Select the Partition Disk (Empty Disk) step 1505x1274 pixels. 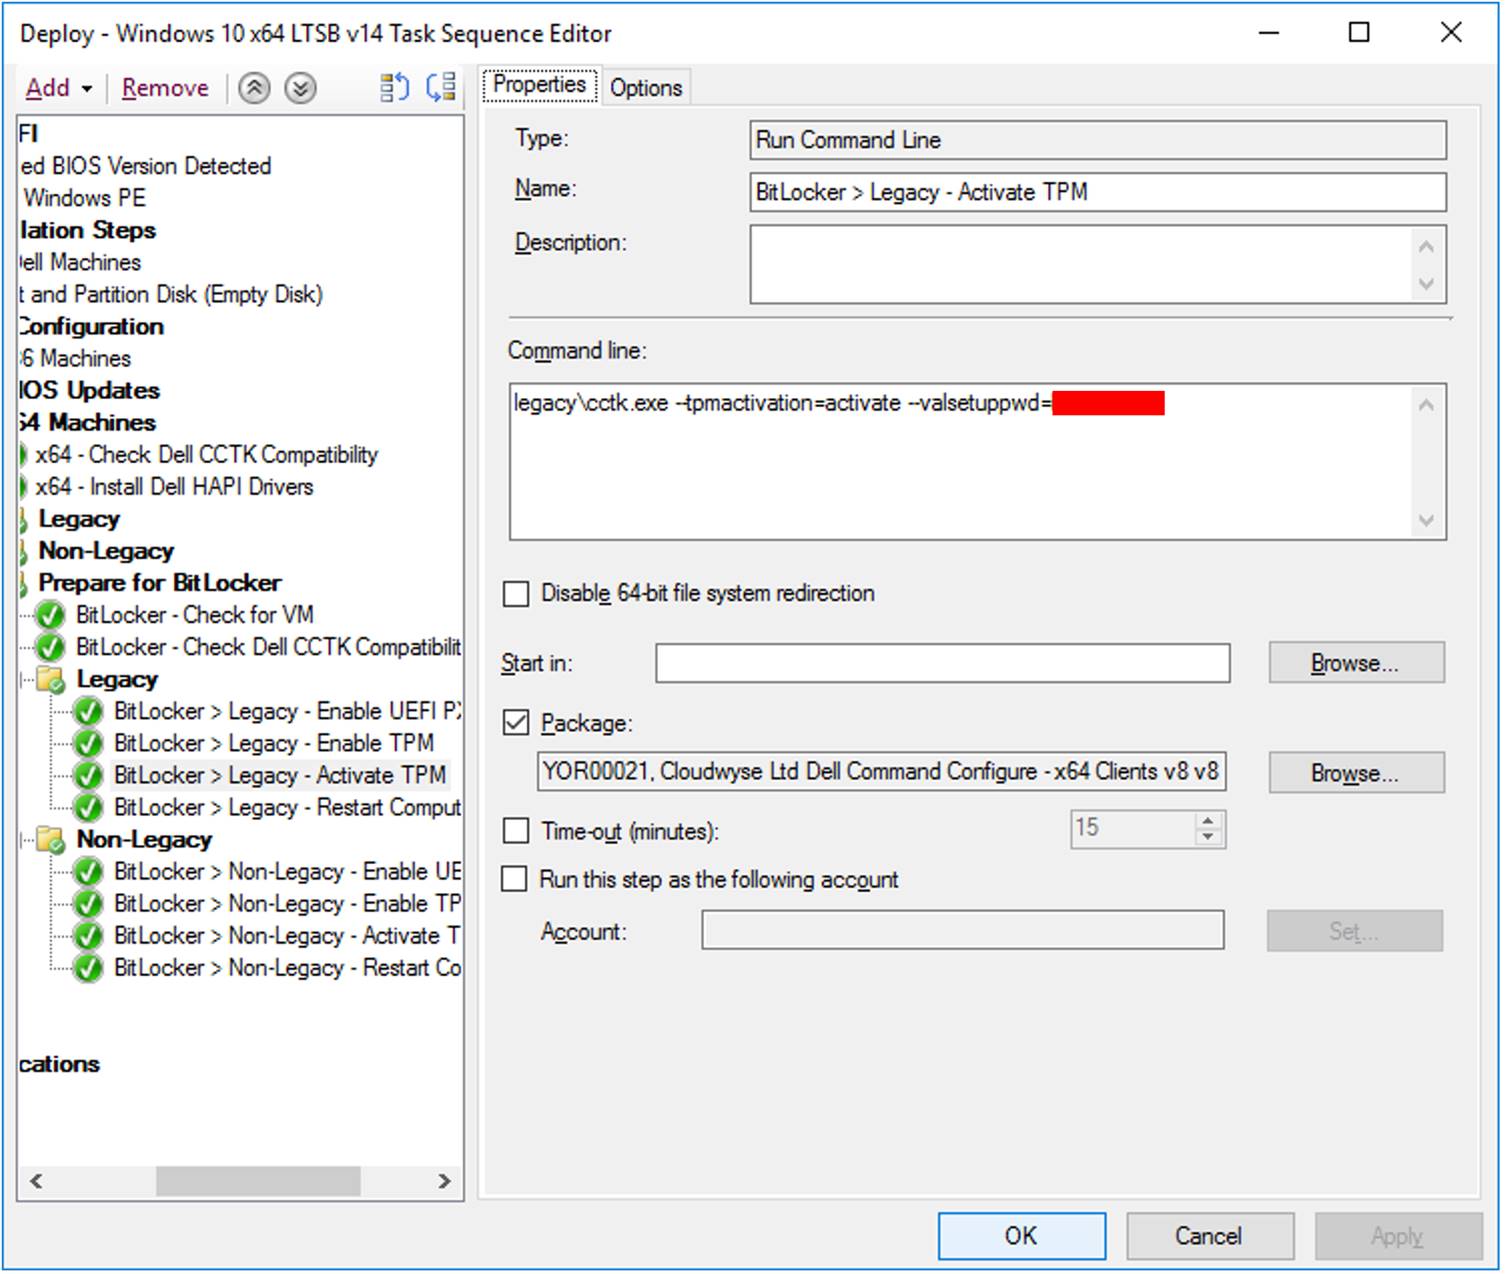pyautogui.click(x=171, y=295)
